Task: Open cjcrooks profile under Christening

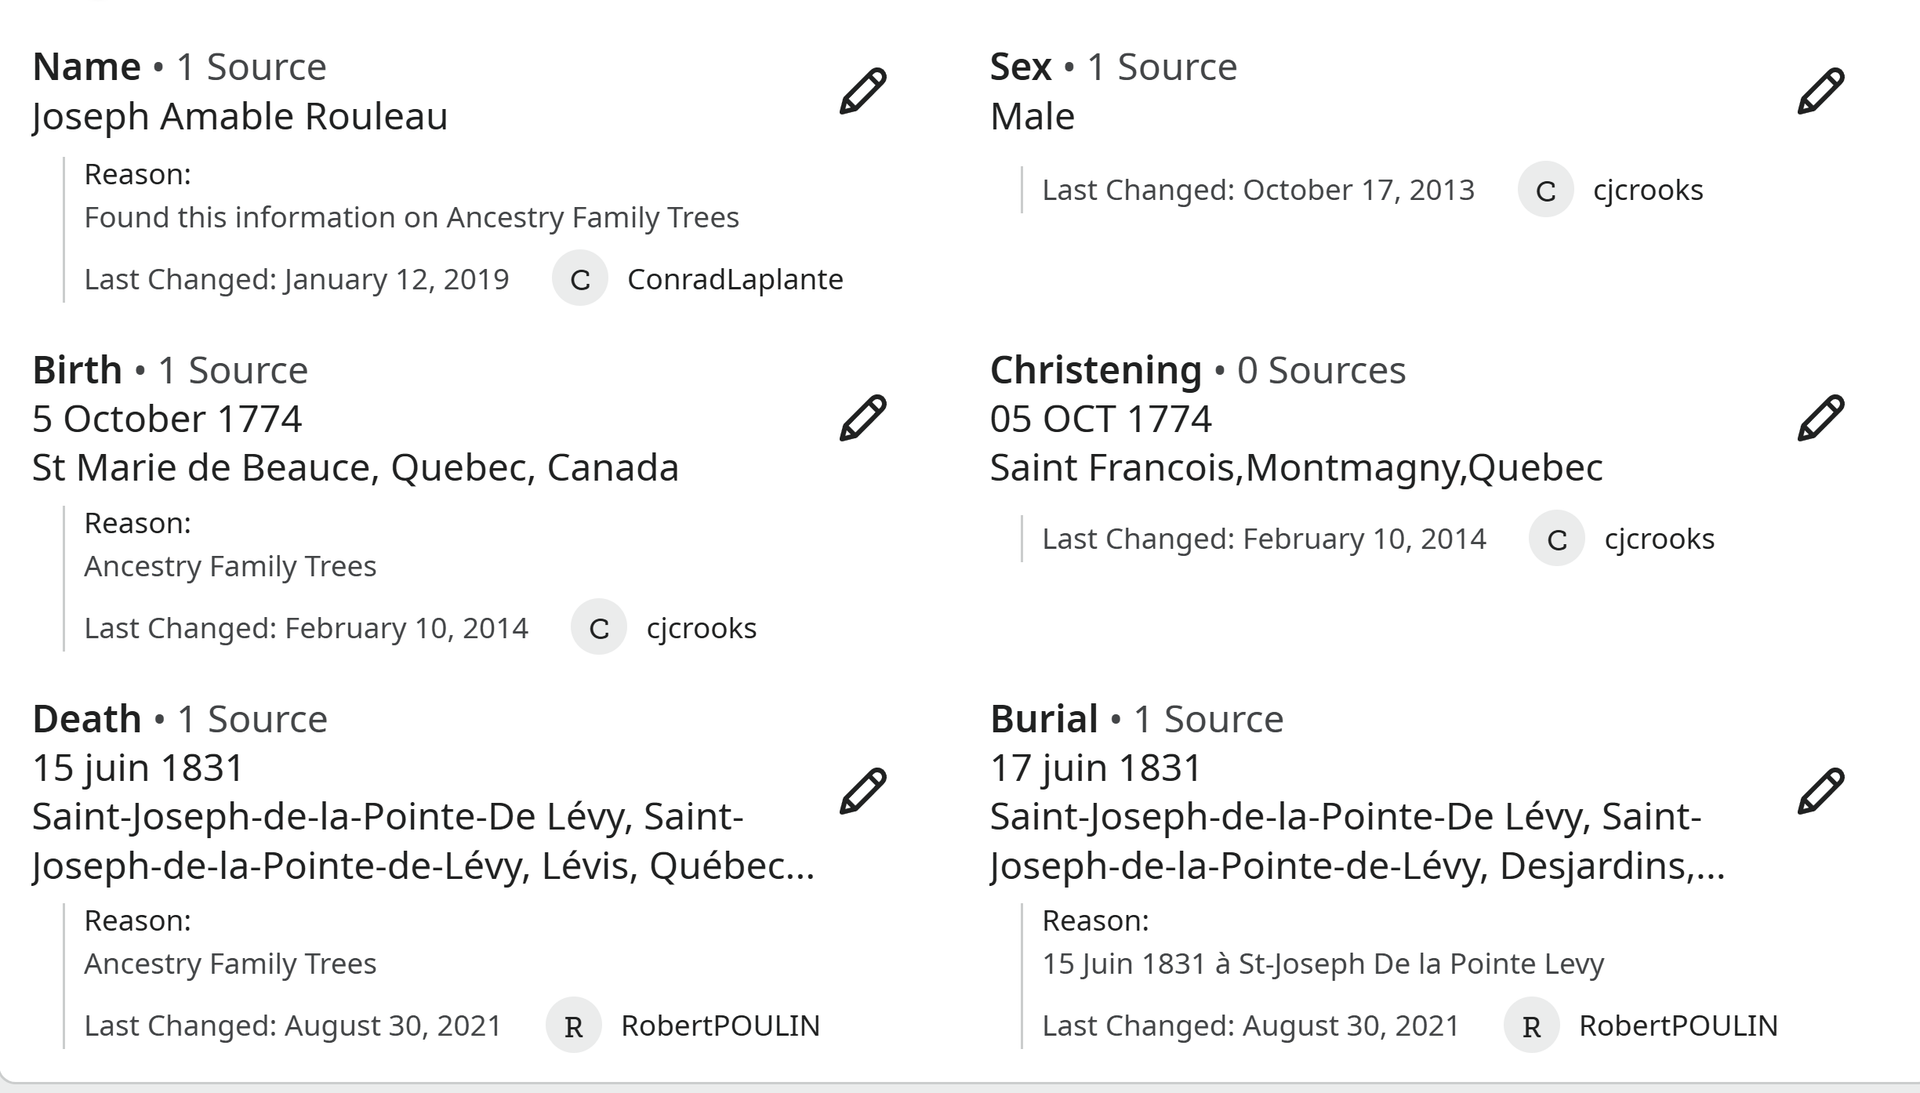Action: click(x=1660, y=539)
